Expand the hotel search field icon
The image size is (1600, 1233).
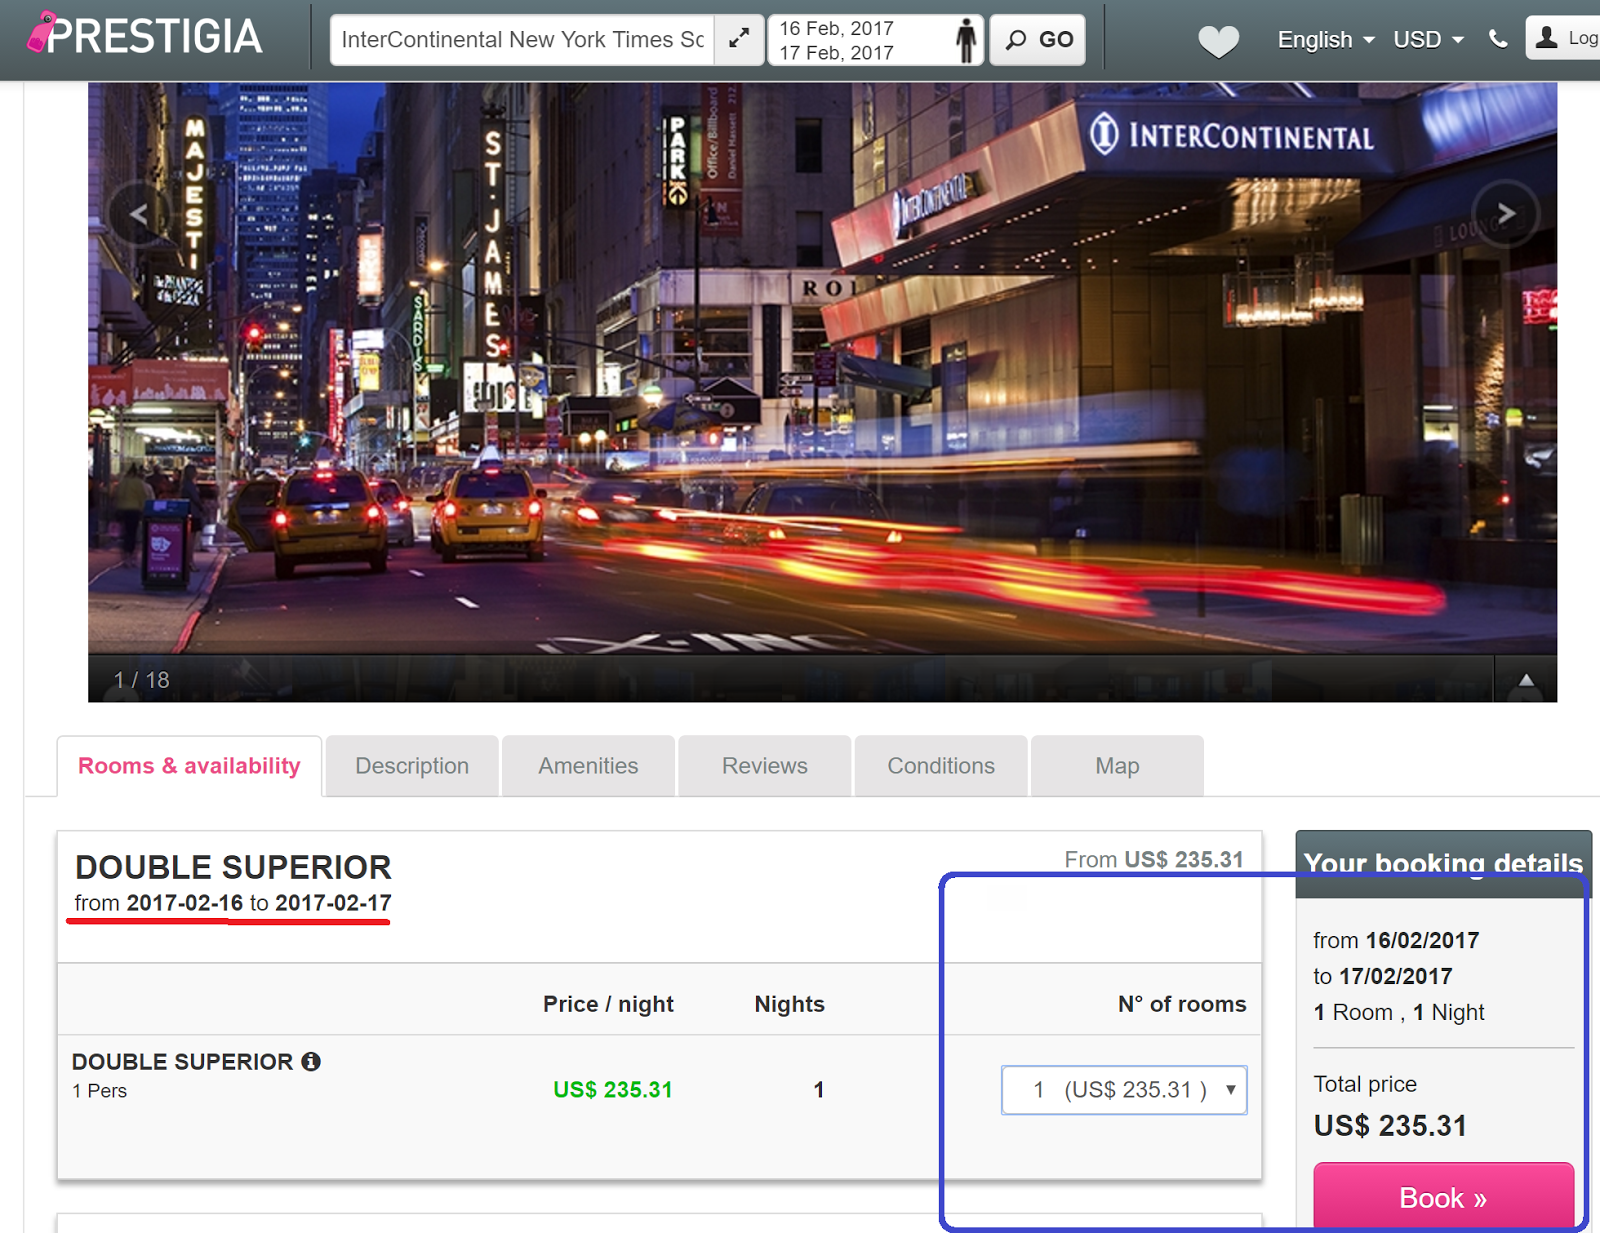pyautogui.click(x=739, y=39)
